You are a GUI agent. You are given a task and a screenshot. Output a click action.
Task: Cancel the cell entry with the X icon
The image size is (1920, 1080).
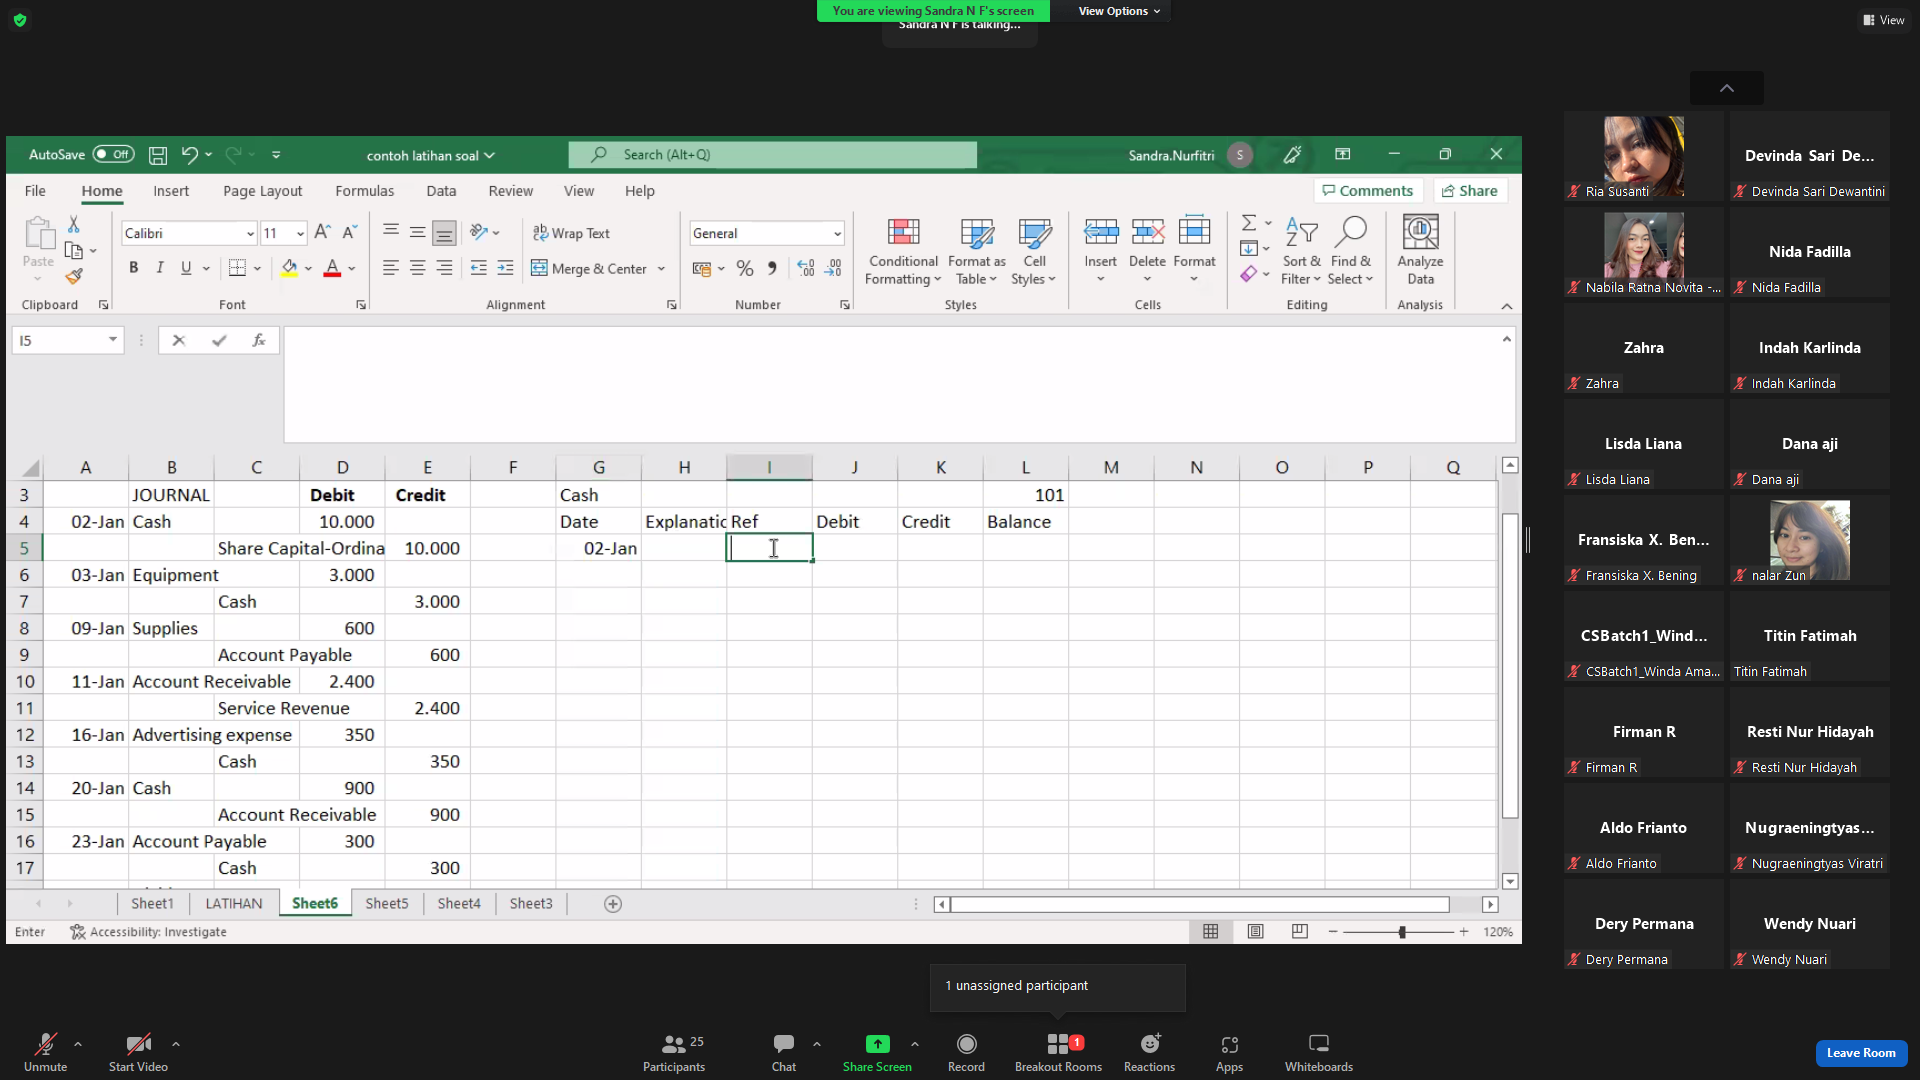coord(179,340)
